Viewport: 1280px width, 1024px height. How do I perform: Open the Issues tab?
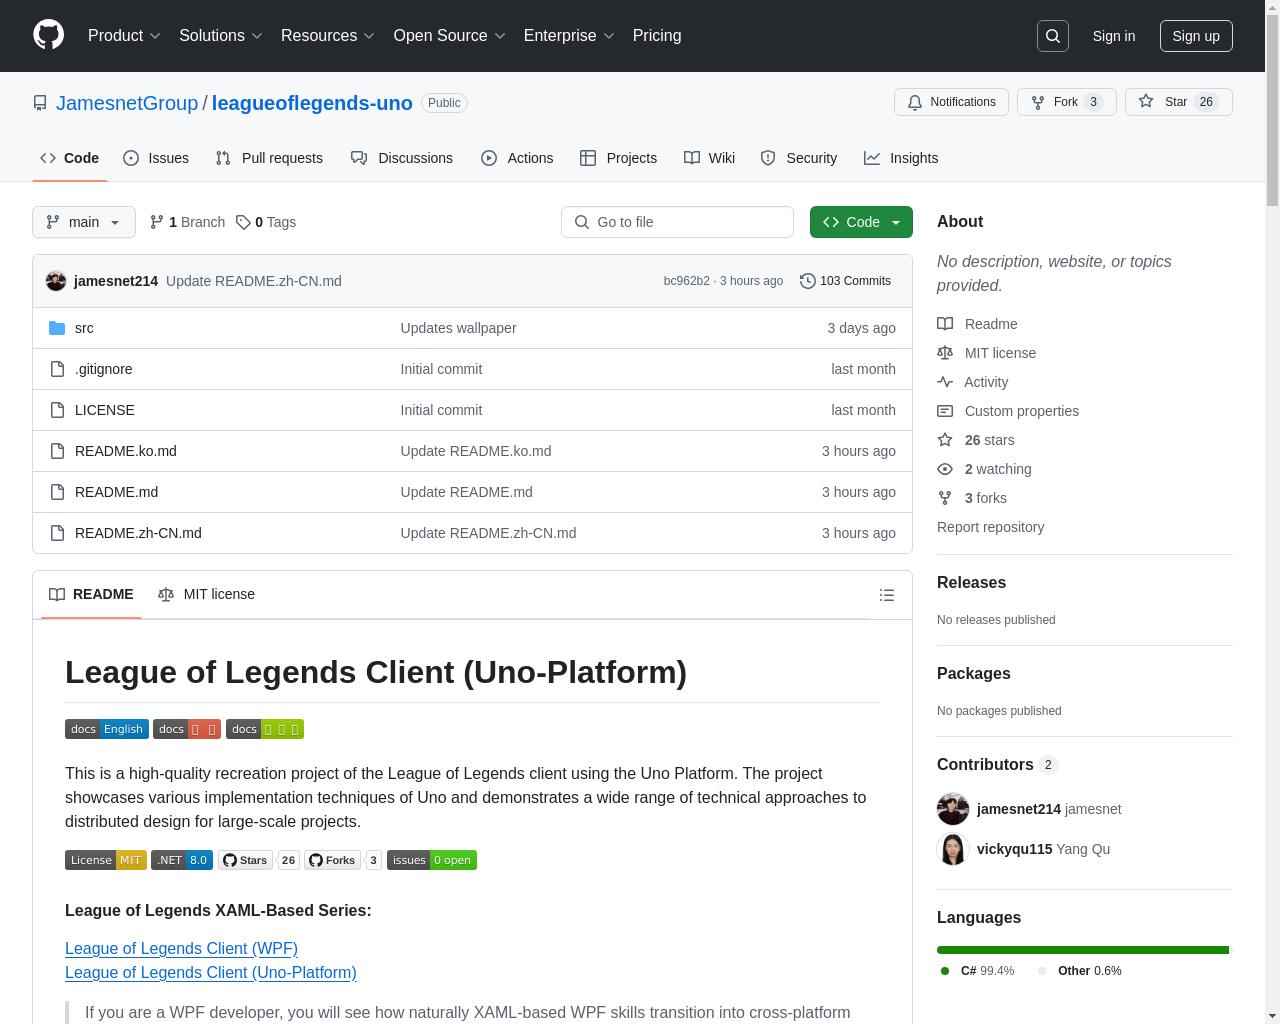tap(156, 158)
